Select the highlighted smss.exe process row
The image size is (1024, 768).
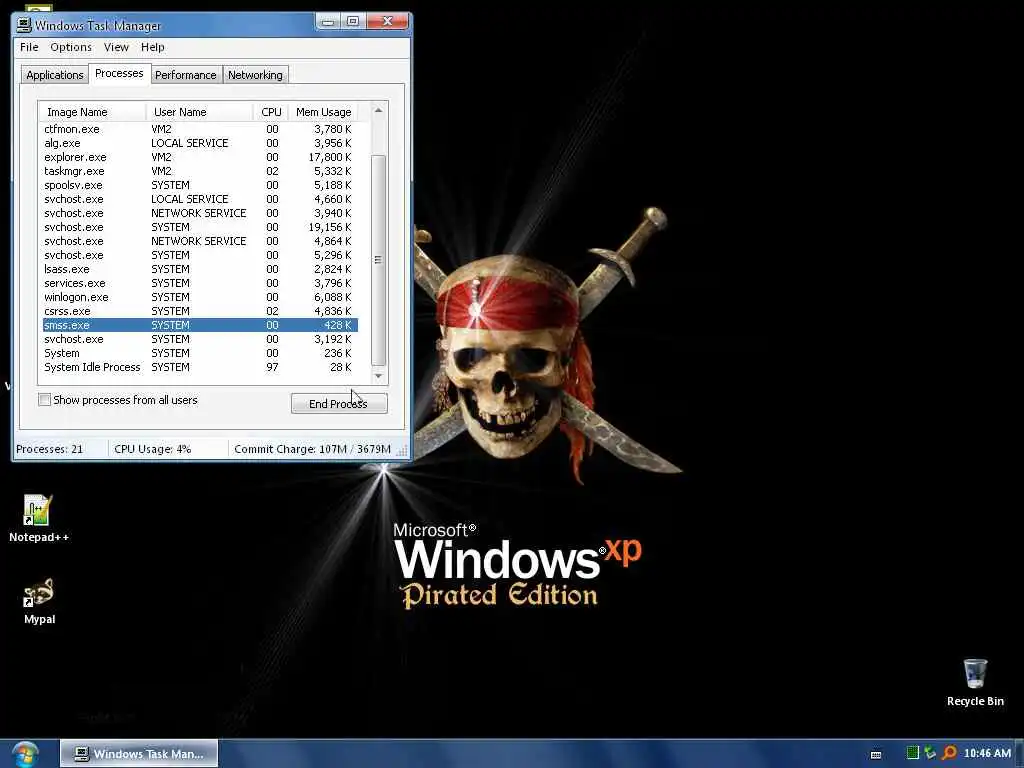[x=200, y=325]
